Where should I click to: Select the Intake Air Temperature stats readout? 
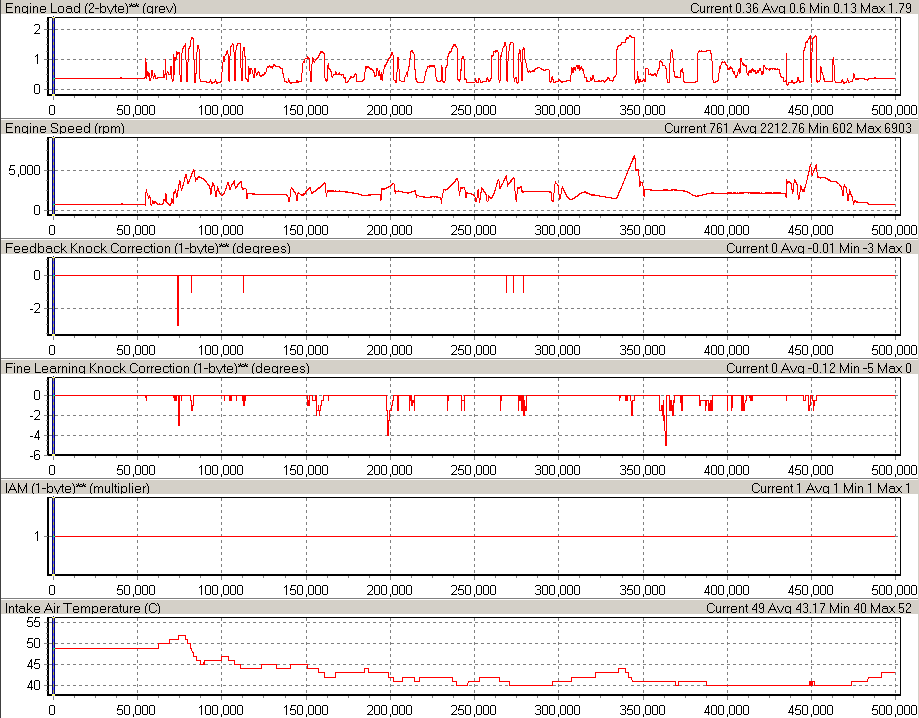(x=810, y=608)
